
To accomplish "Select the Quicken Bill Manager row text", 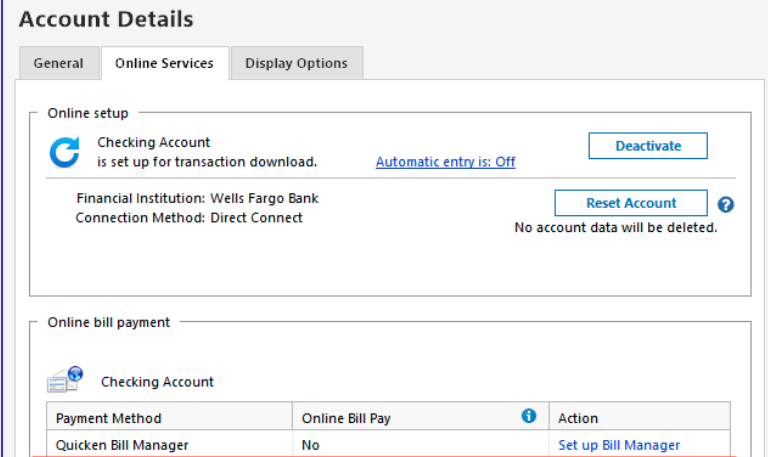I will coord(122,445).
